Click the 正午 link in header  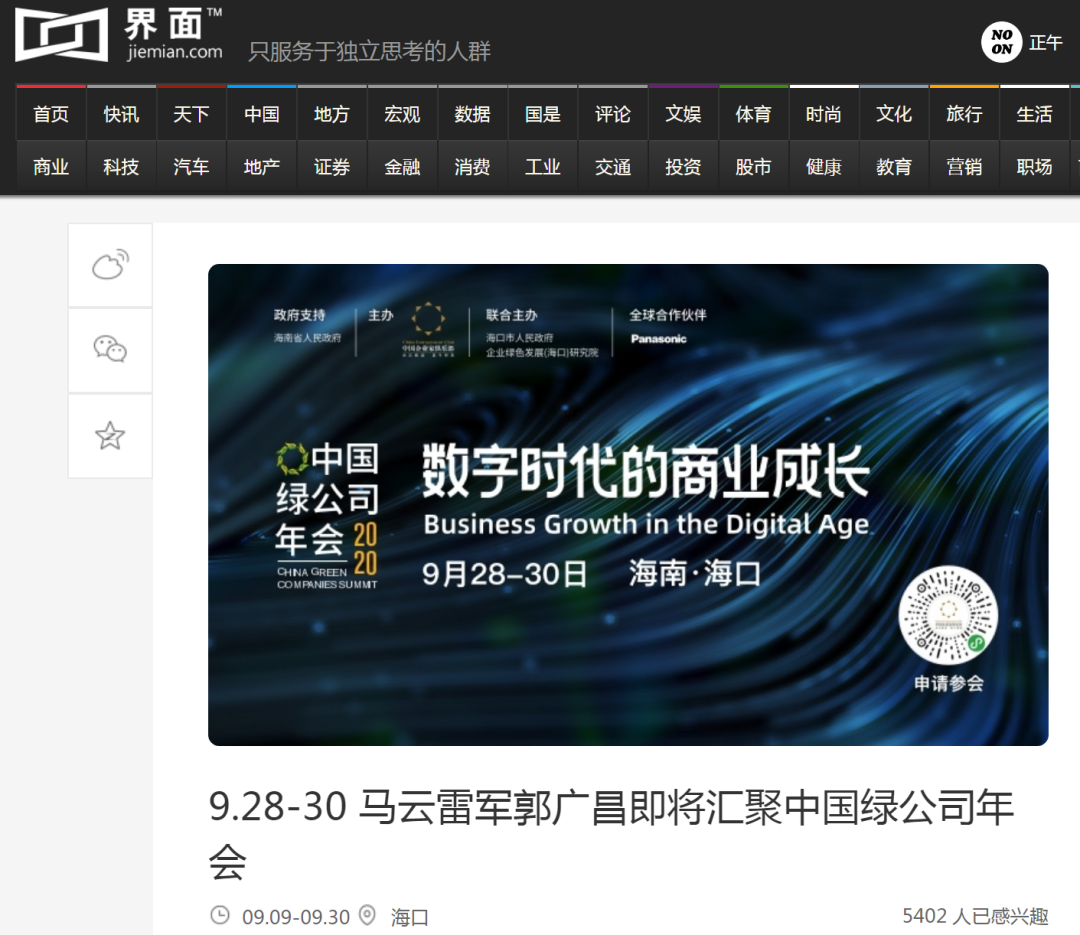click(1046, 43)
